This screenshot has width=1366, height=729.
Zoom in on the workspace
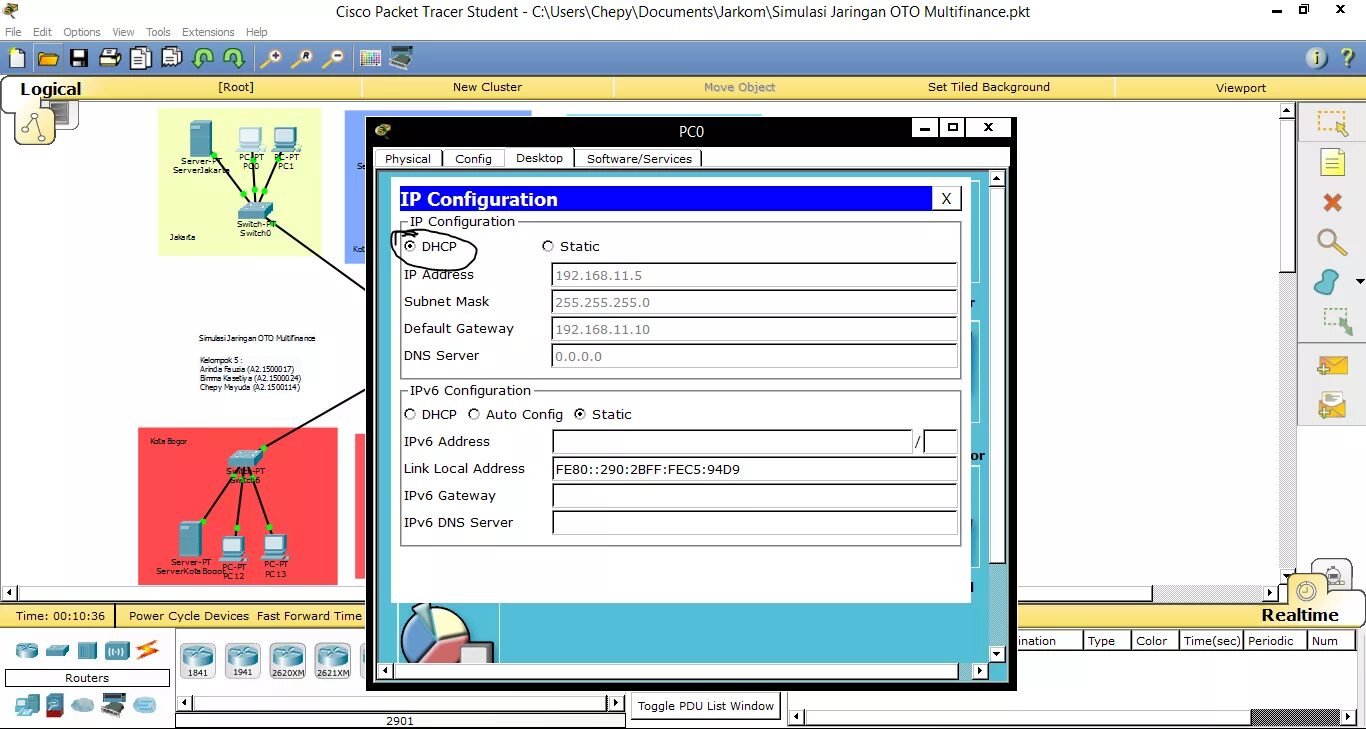coord(270,58)
